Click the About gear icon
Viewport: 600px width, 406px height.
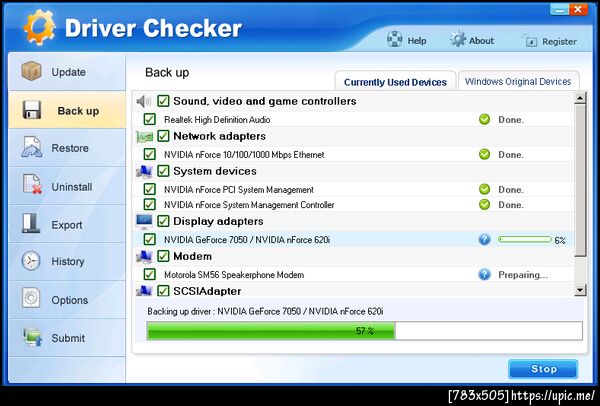tap(458, 39)
